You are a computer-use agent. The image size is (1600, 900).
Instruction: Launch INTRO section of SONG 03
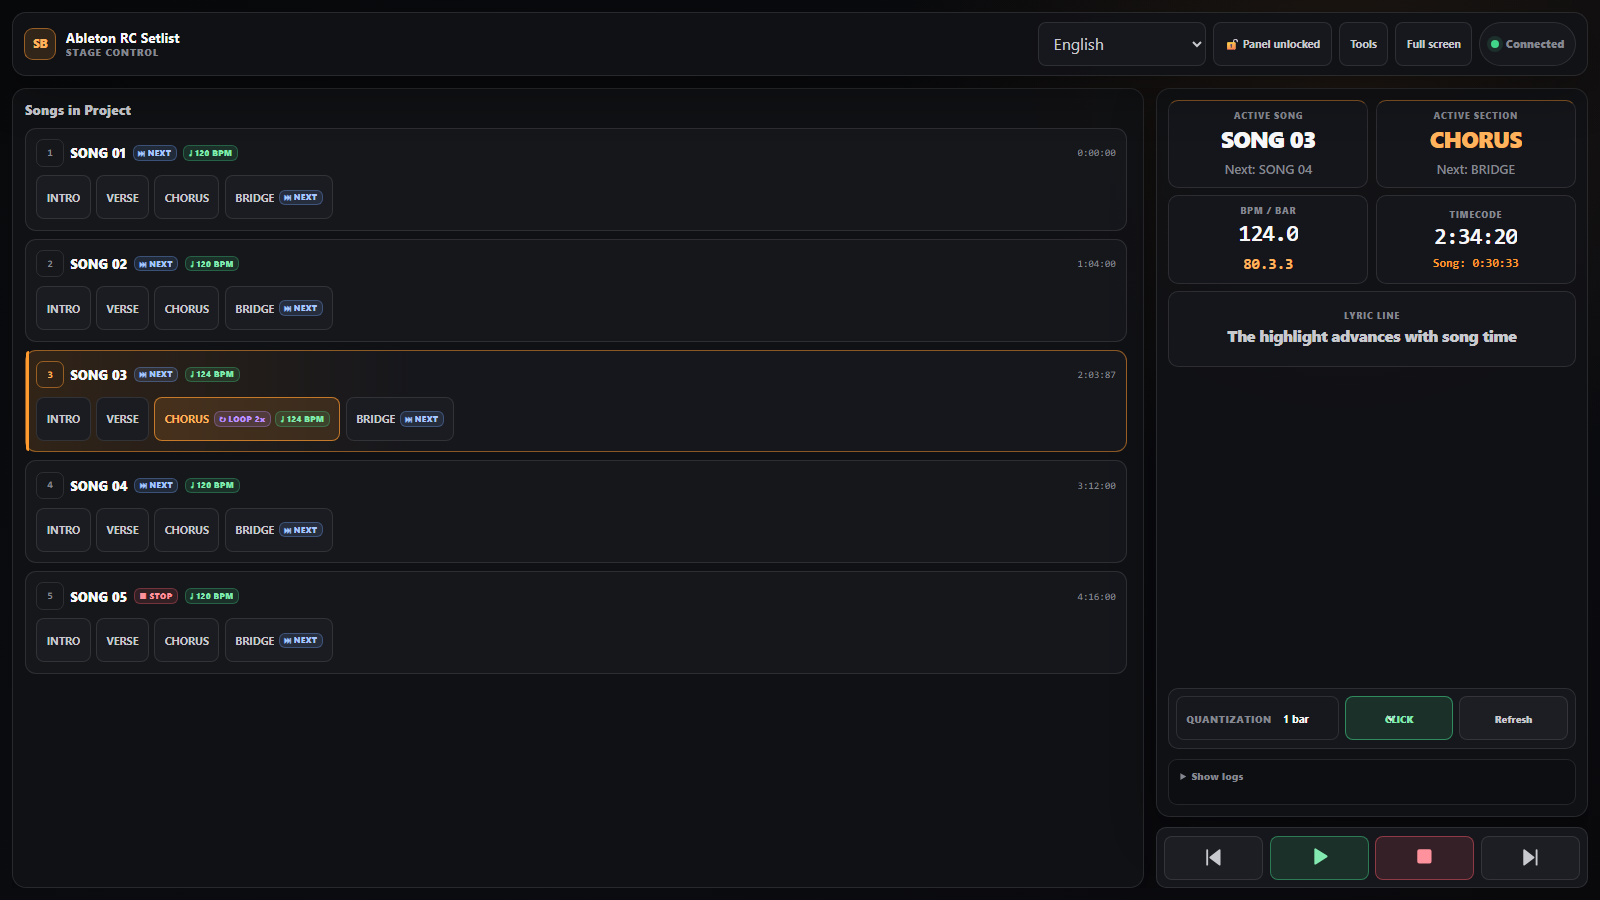pyautogui.click(x=63, y=419)
